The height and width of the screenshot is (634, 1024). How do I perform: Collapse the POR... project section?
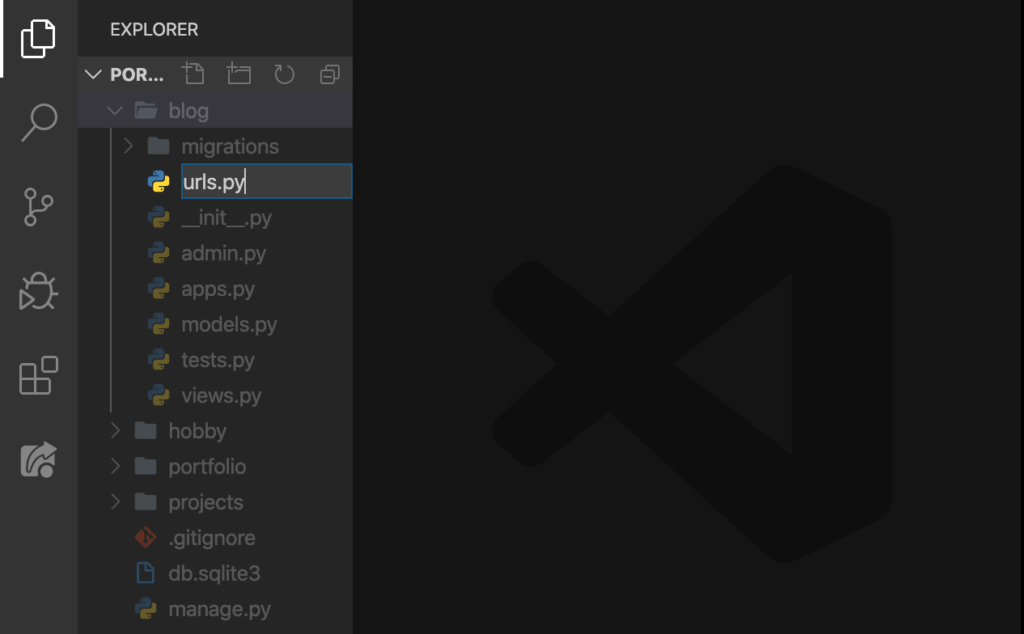click(93, 74)
